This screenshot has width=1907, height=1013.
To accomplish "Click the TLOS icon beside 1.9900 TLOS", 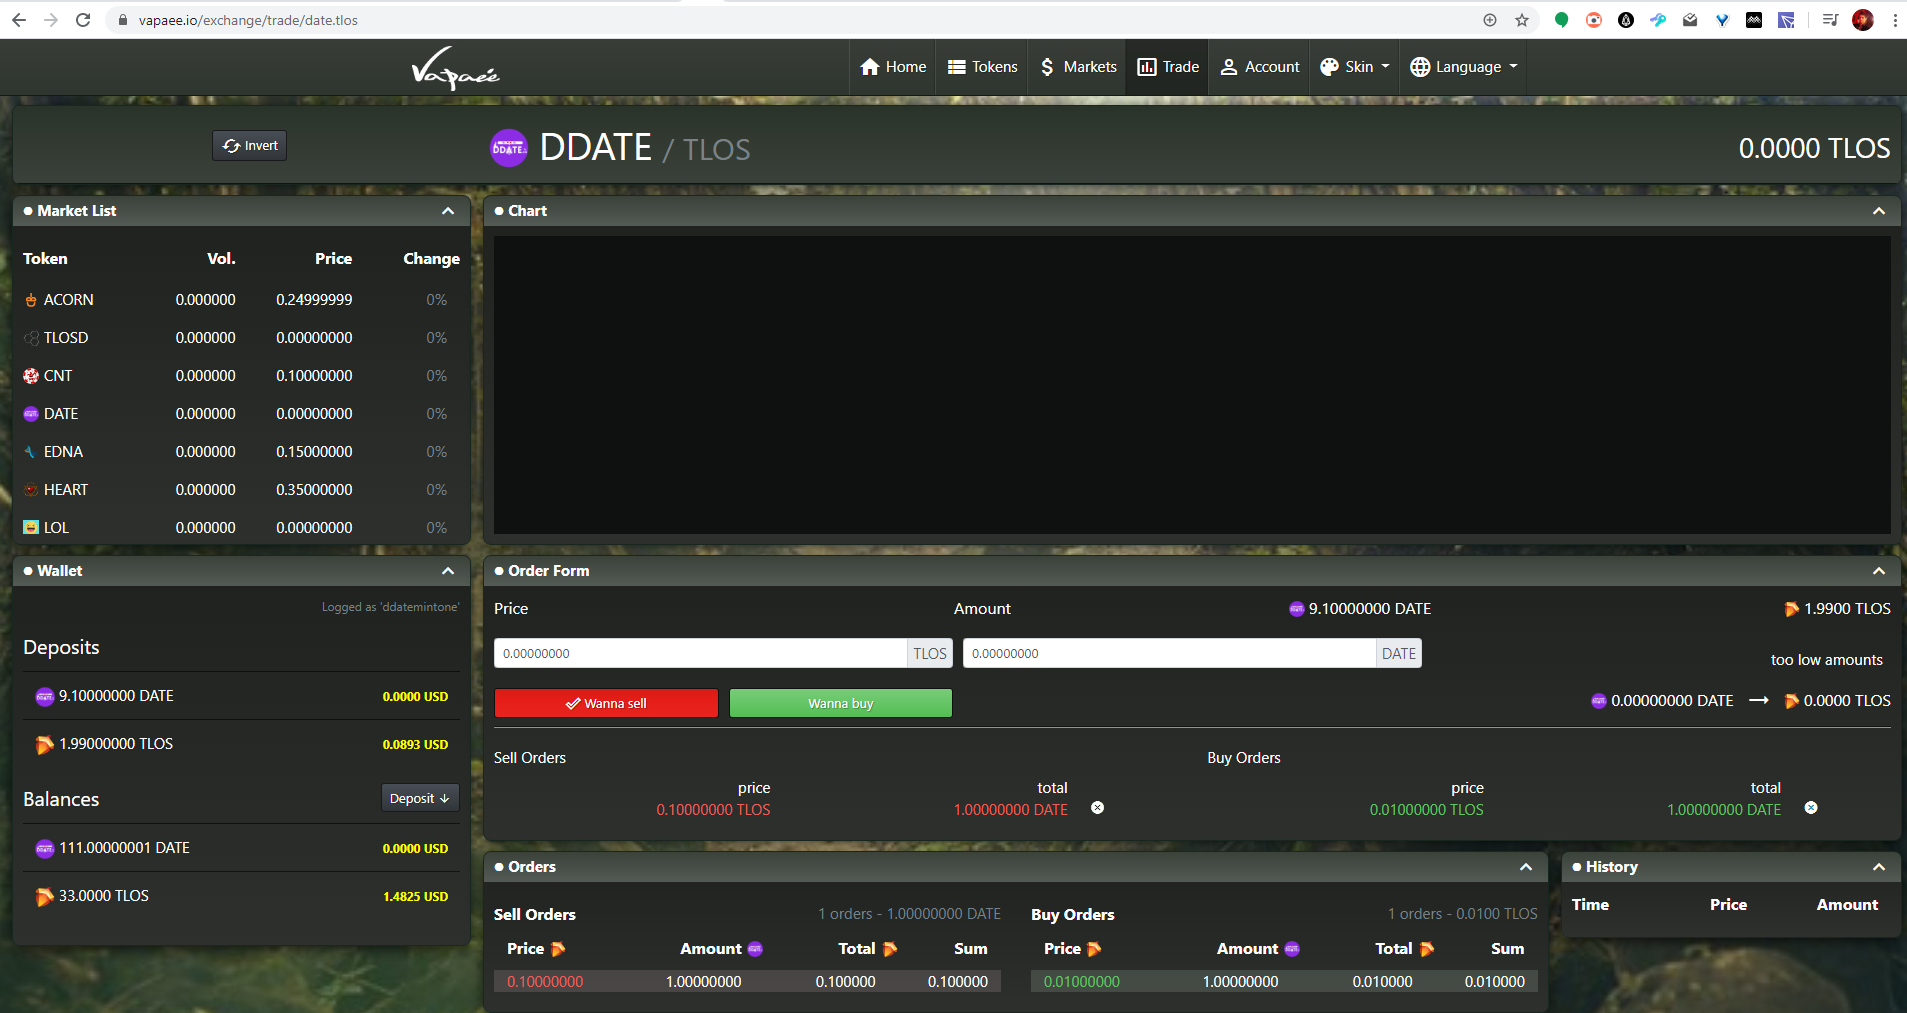I will click(x=1792, y=609).
